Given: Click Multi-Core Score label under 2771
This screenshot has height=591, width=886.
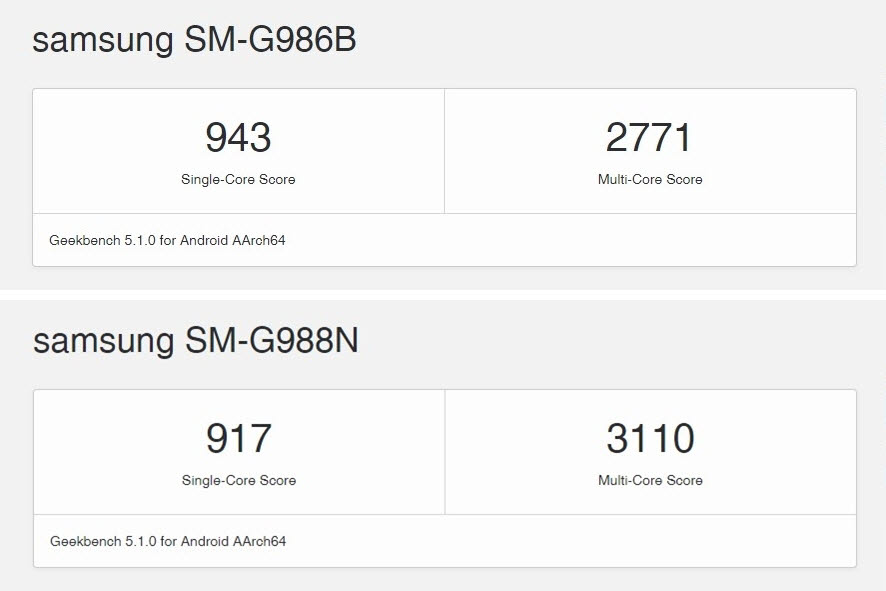Looking at the screenshot, I should [650, 179].
